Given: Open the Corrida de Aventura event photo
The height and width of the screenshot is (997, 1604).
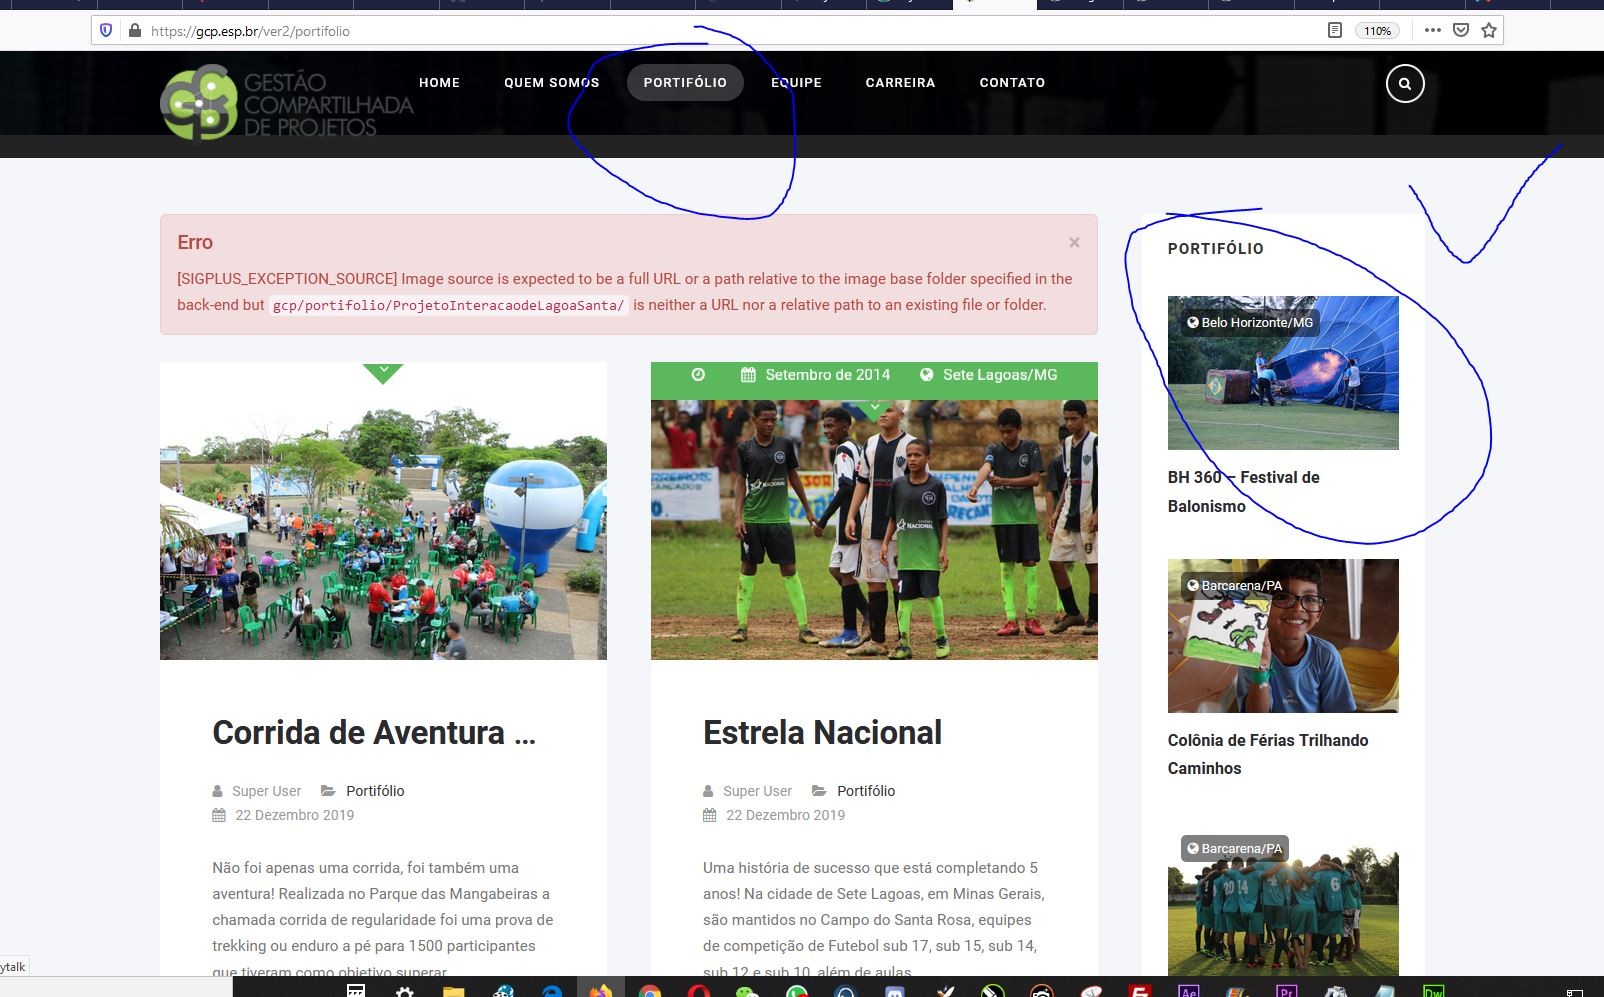Looking at the screenshot, I should [383, 511].
